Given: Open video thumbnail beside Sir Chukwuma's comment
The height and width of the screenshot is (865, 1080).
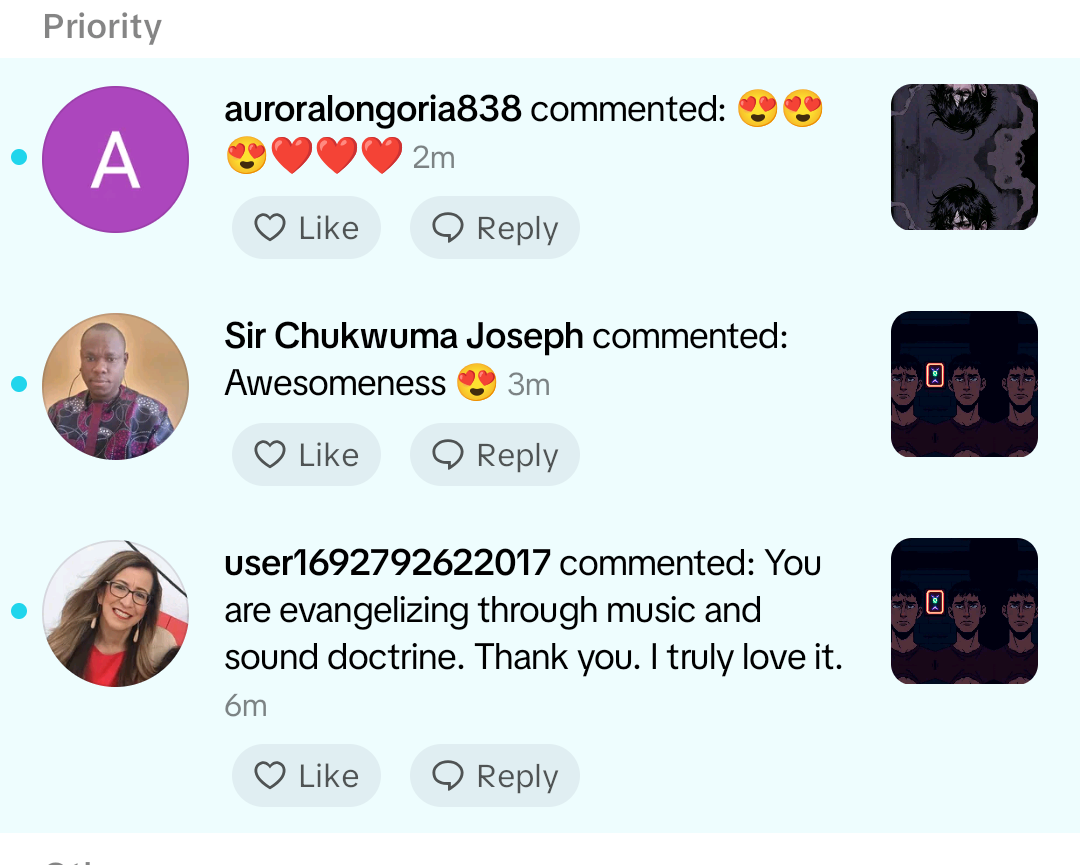Looking at the screenshot, I should [x=964, y=384].
